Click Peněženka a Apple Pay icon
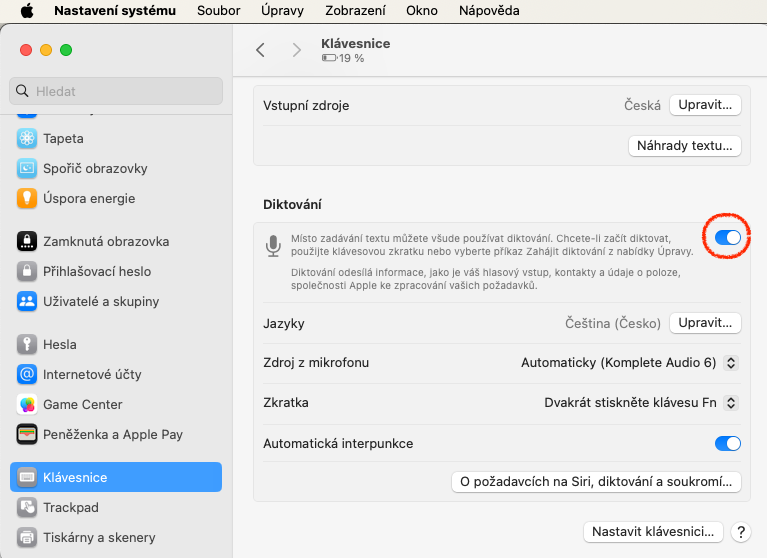 27,434
